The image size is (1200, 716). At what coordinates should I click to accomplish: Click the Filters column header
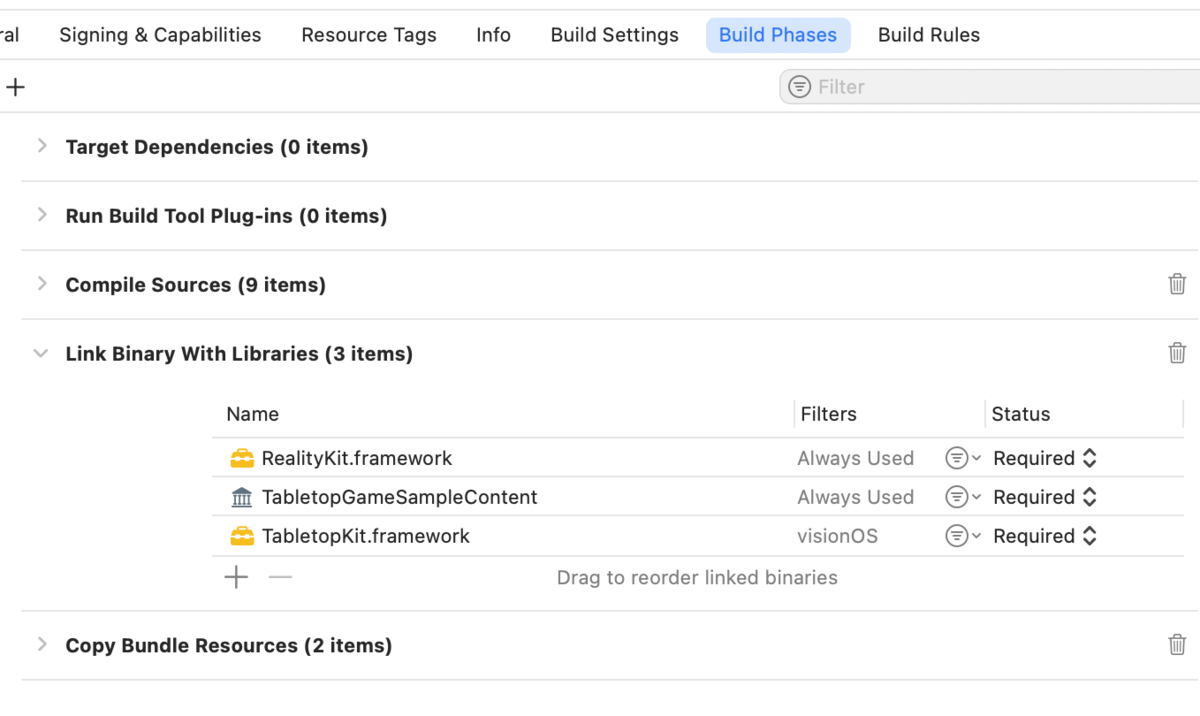[x=829, y=414]
